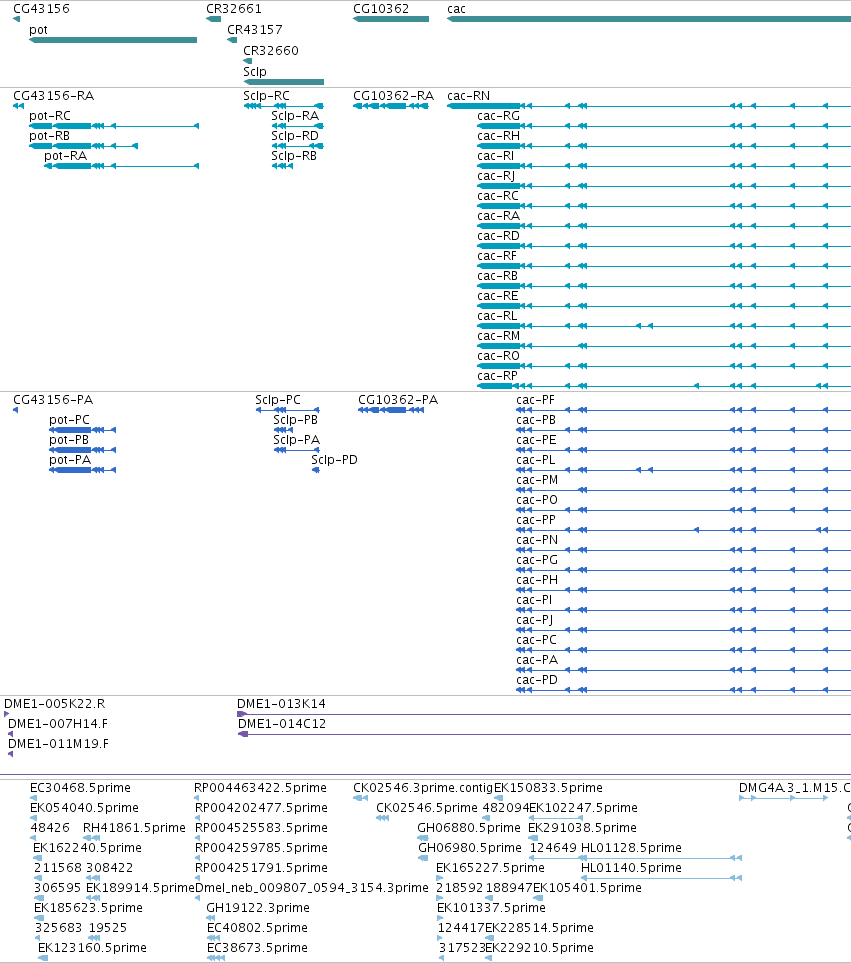The height and width of the screenshot is (963, 851).
Task: Select the cac-RA transcript label
Action: tap(499, 216)
